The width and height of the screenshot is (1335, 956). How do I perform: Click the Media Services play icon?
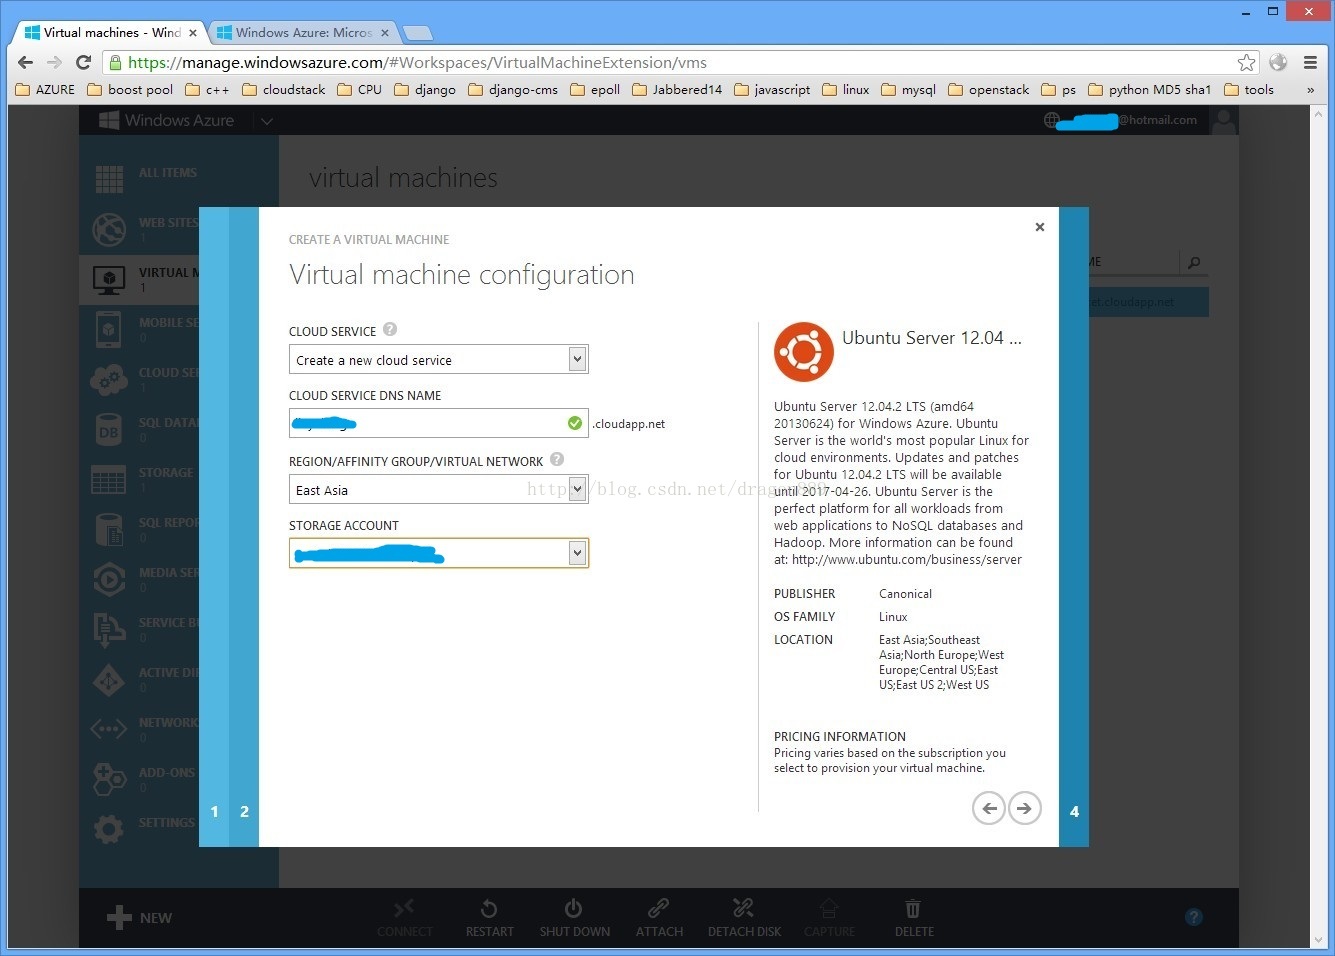[109, 579]
